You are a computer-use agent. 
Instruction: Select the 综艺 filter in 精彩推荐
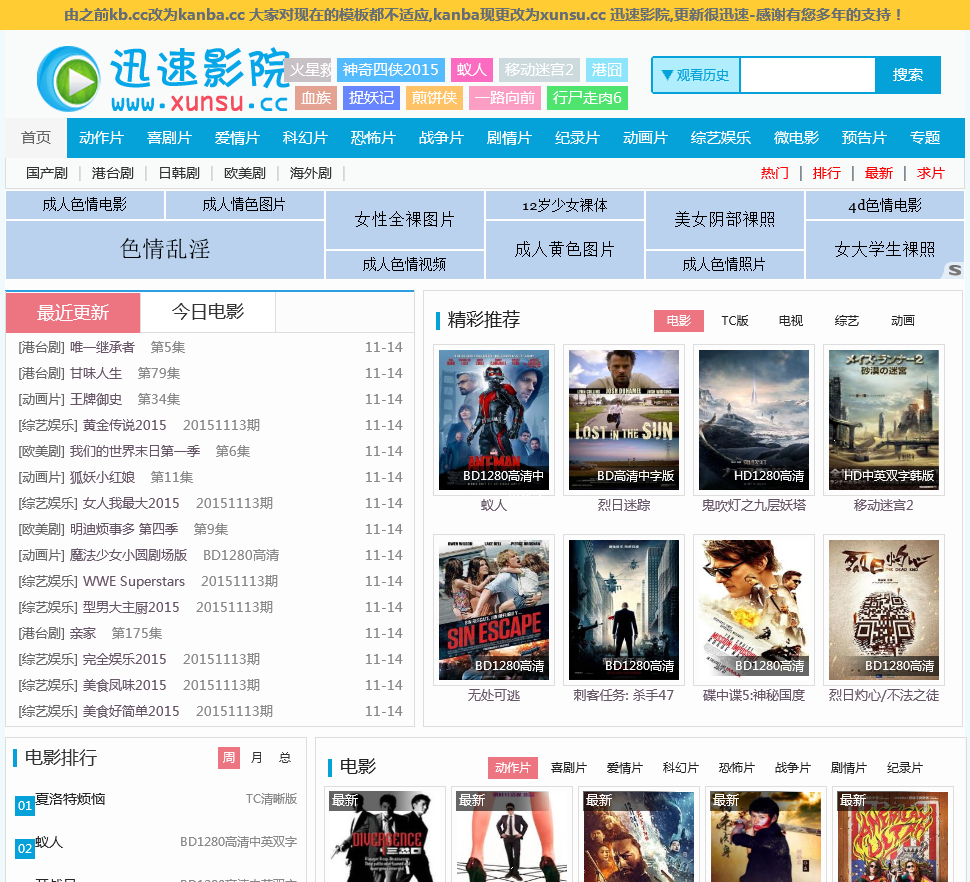point(846,320)
